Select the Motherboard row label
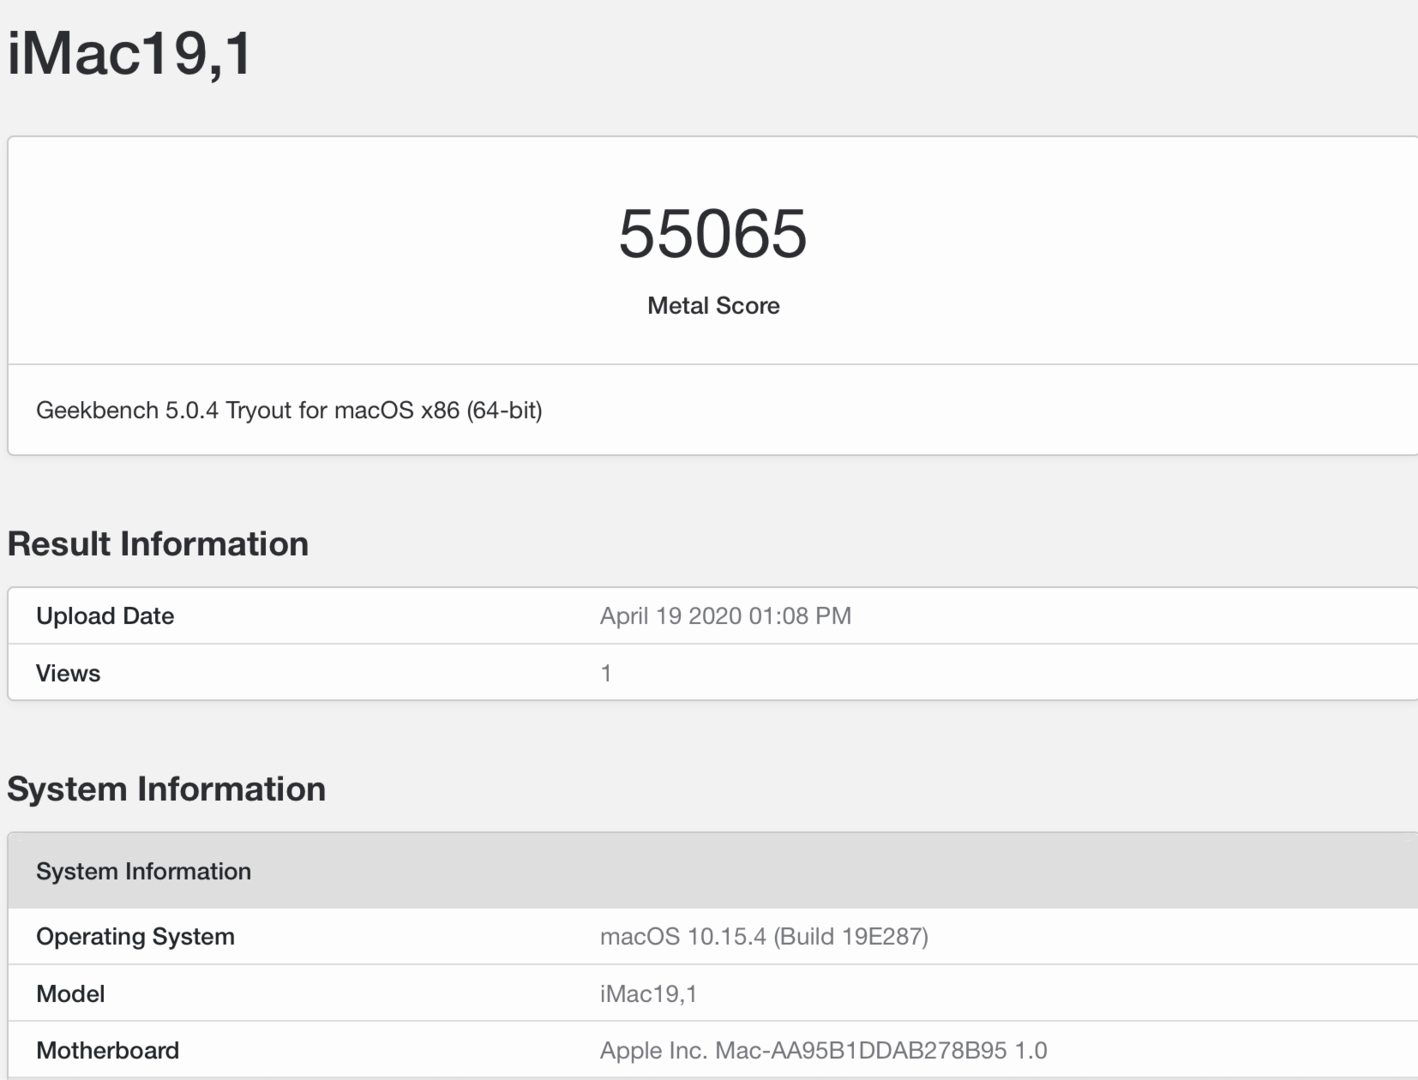Image resolution: width=1418 pixels, height=1080 pixels. 107,1051
